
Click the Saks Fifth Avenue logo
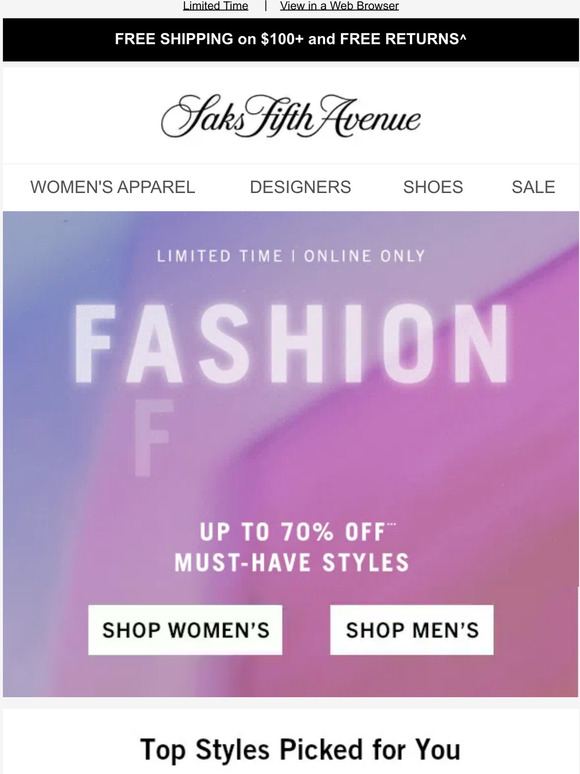(291, 117)
